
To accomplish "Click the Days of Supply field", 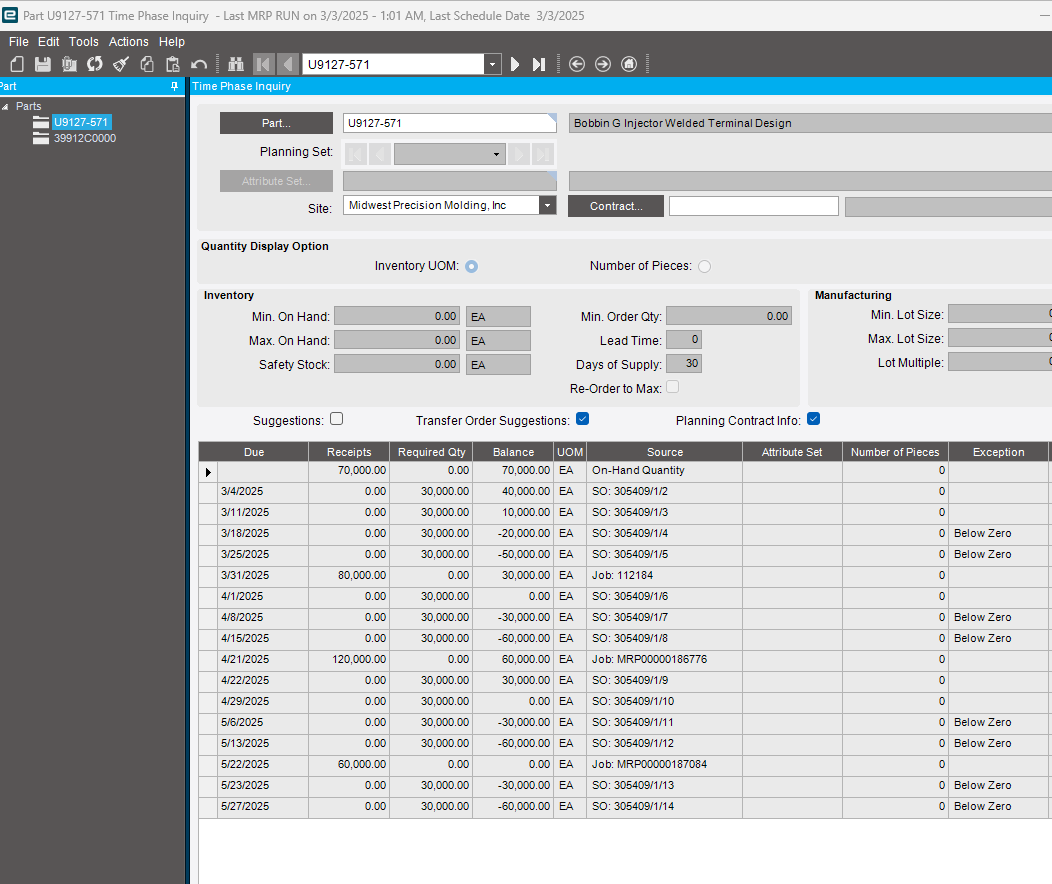I will coord(684,364).
